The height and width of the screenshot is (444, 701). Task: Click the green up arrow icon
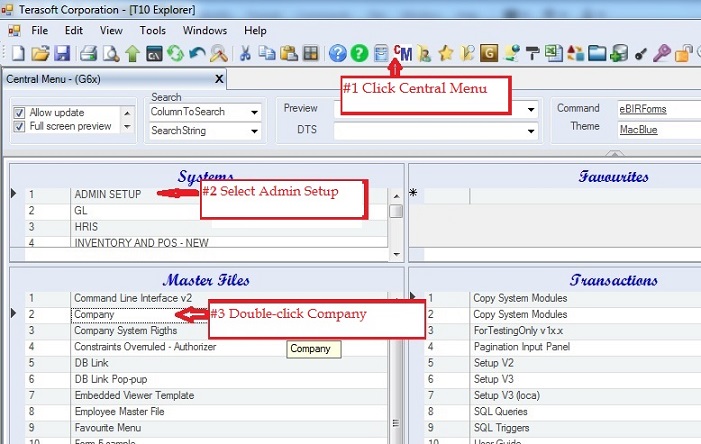[x=132, y=54]
